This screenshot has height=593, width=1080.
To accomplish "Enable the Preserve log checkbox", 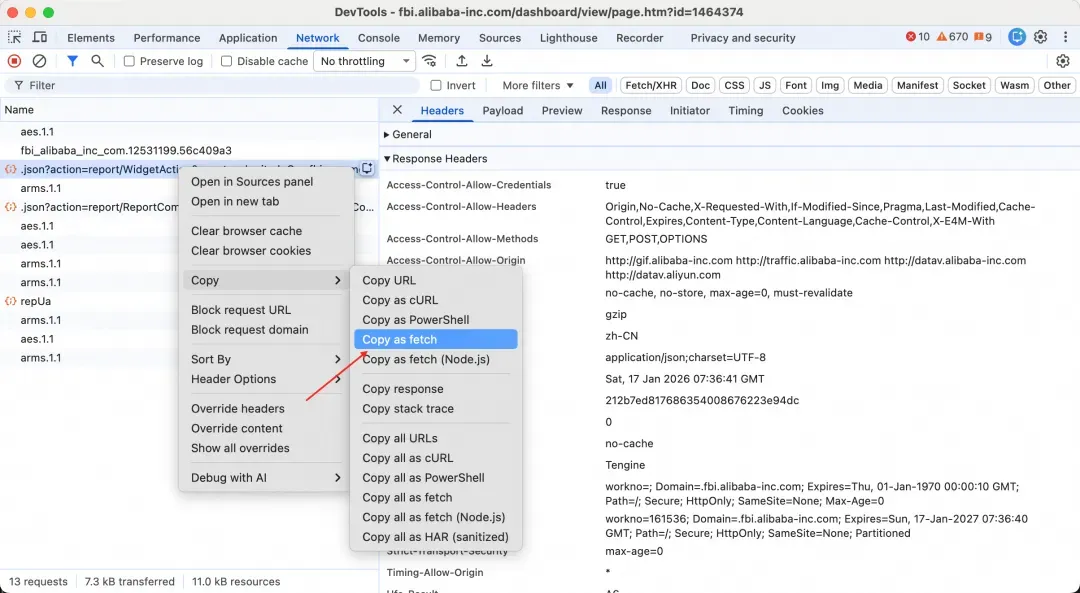I will pos(129,61).
